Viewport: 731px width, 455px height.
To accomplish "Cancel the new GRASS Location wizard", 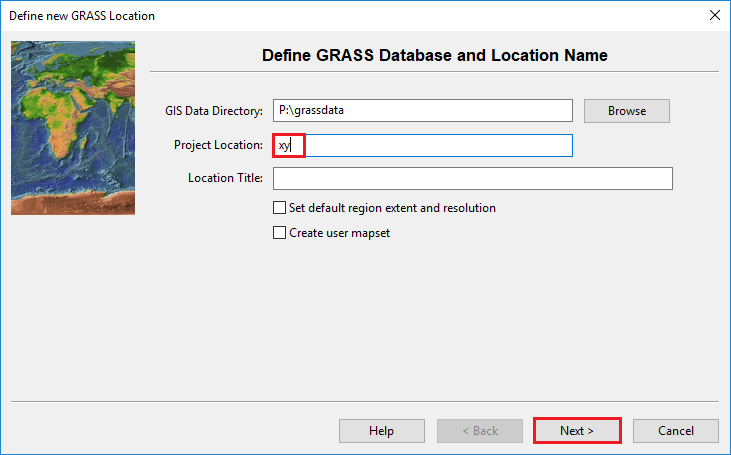I will click(675, 431).
